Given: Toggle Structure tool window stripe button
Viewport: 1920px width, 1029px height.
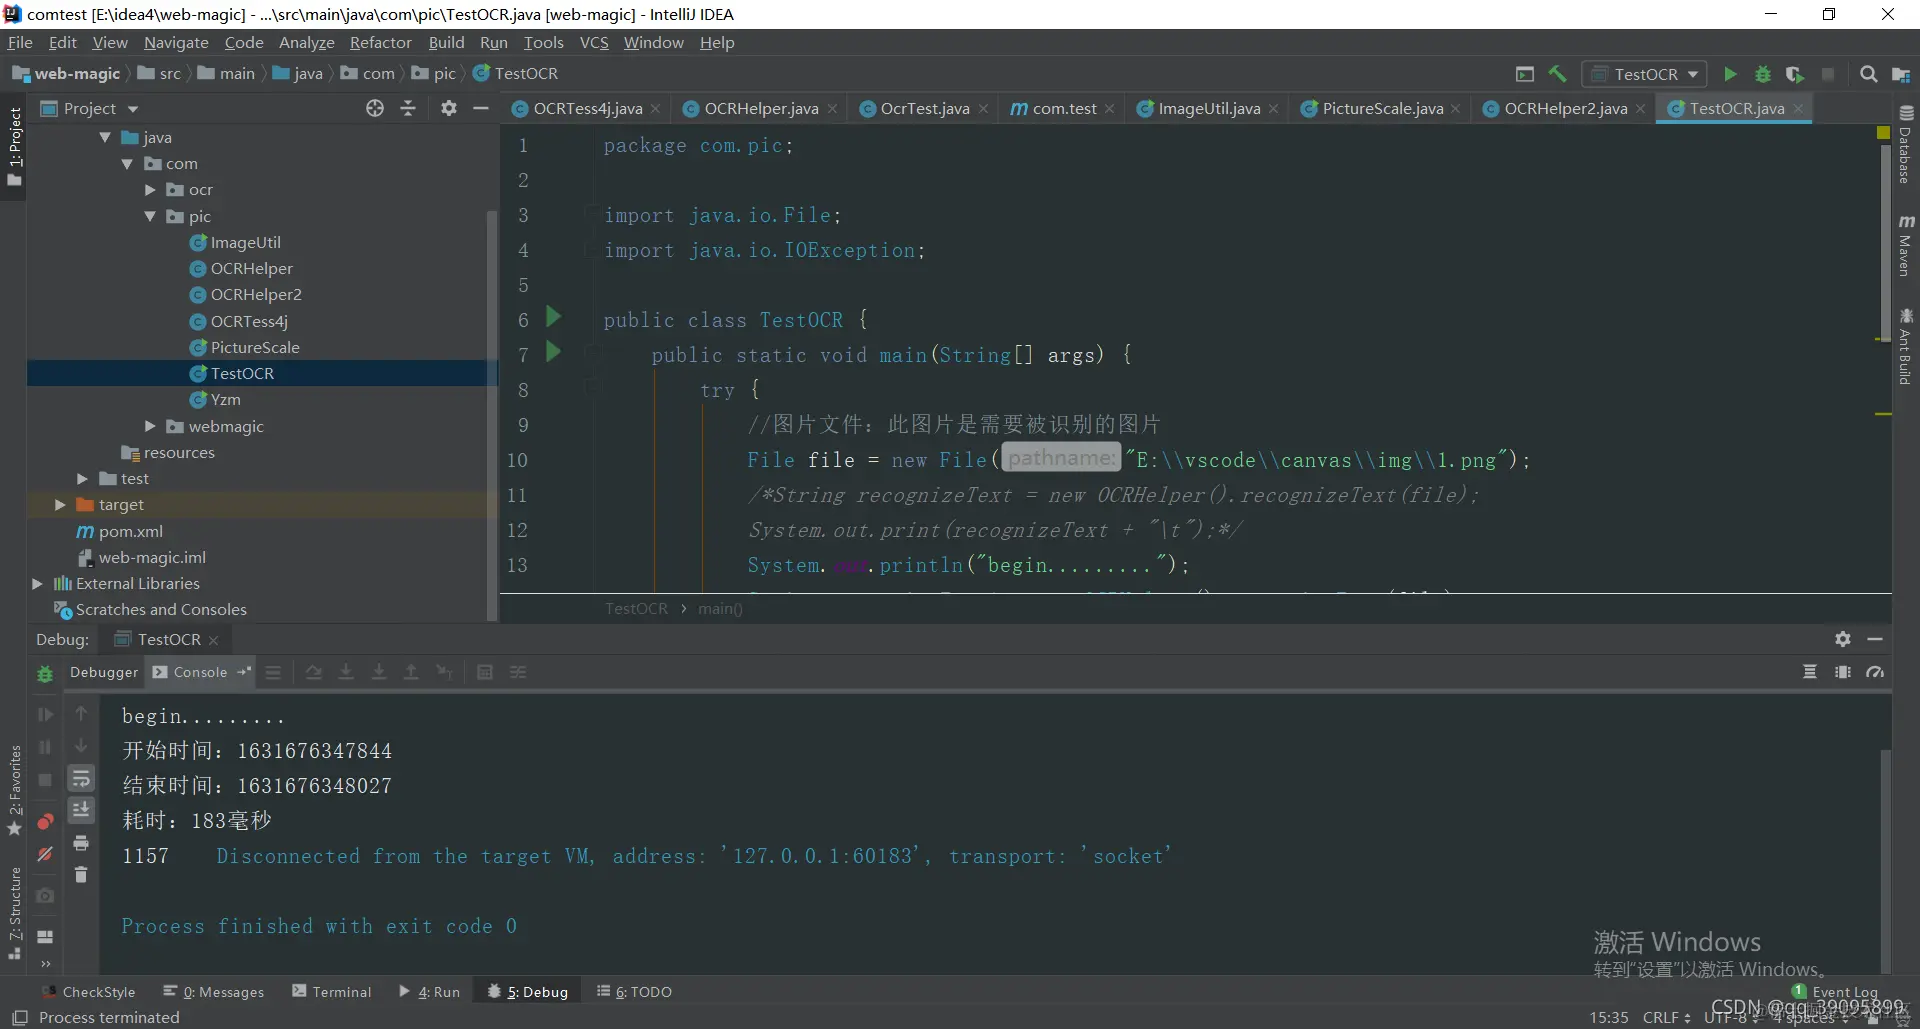Looking at the screenshot, I should pyautogui.click(x=14, y=913).
